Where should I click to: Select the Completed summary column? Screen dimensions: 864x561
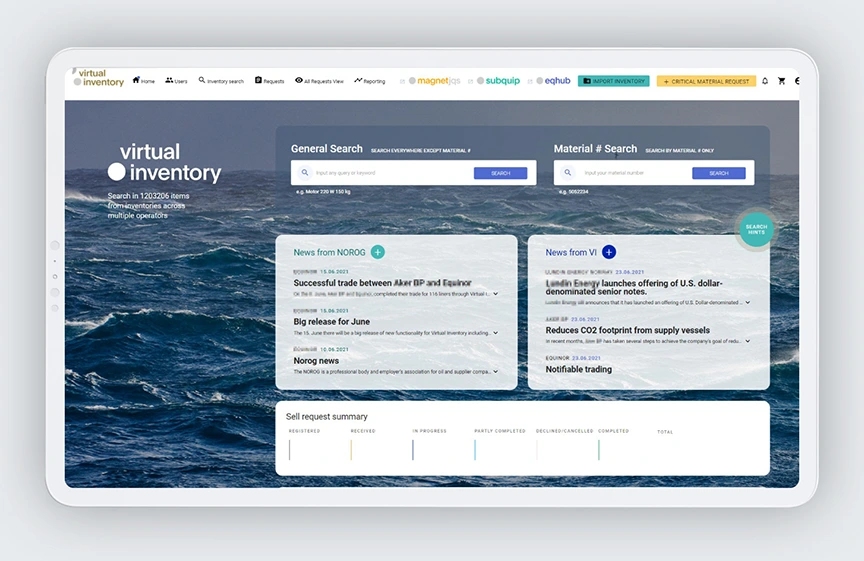tap(613, 445)
